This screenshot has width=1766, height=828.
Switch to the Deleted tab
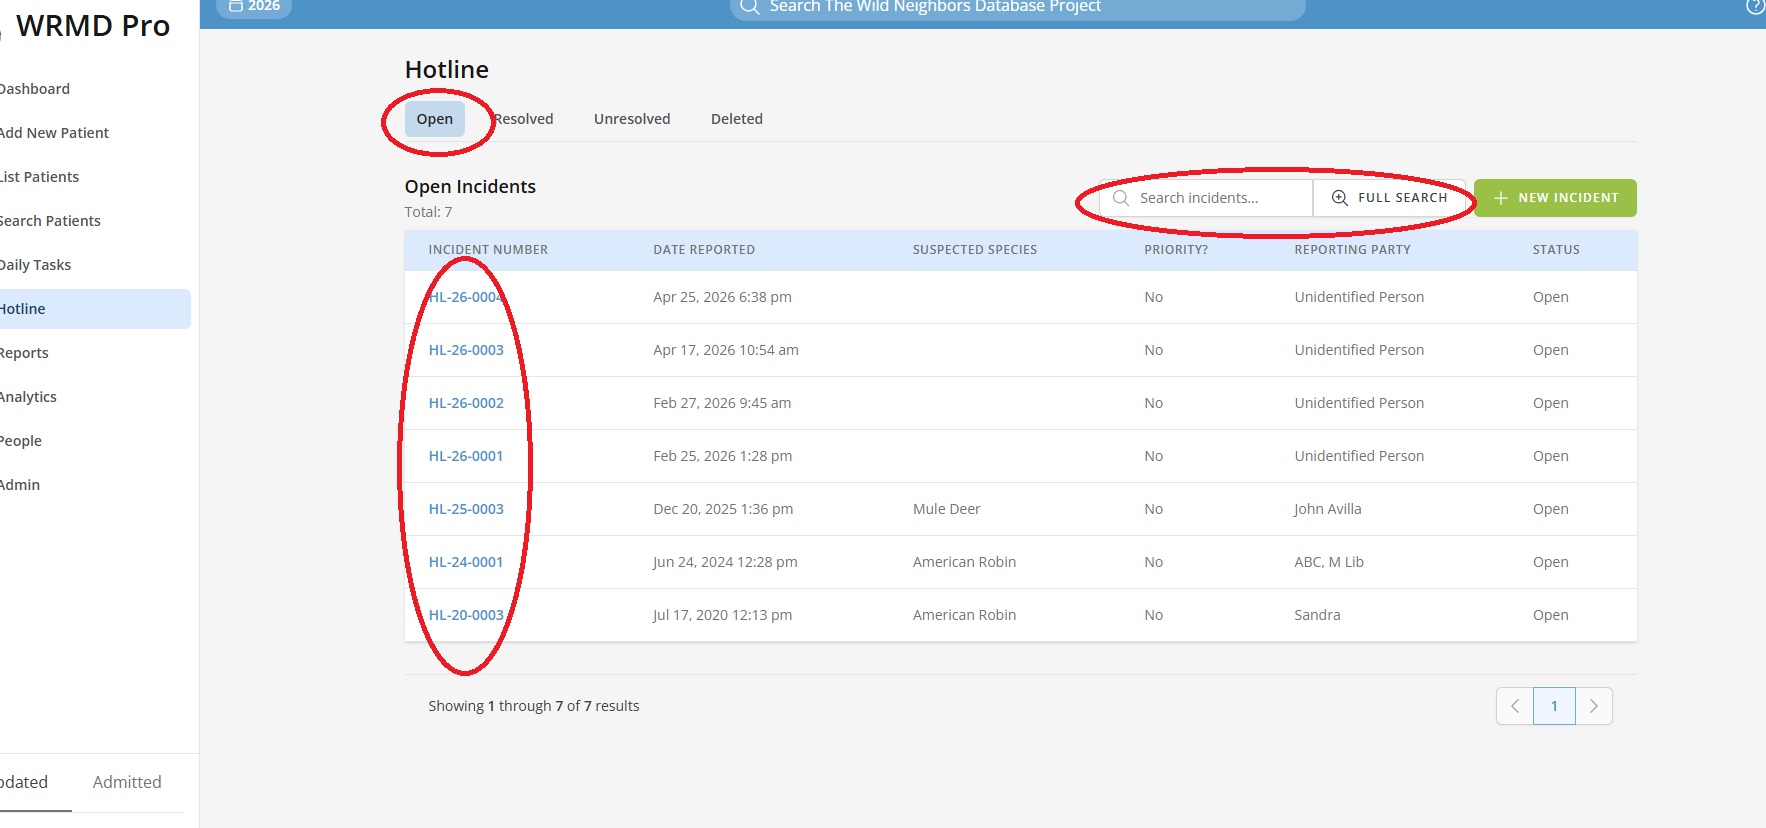click(737, 119)
